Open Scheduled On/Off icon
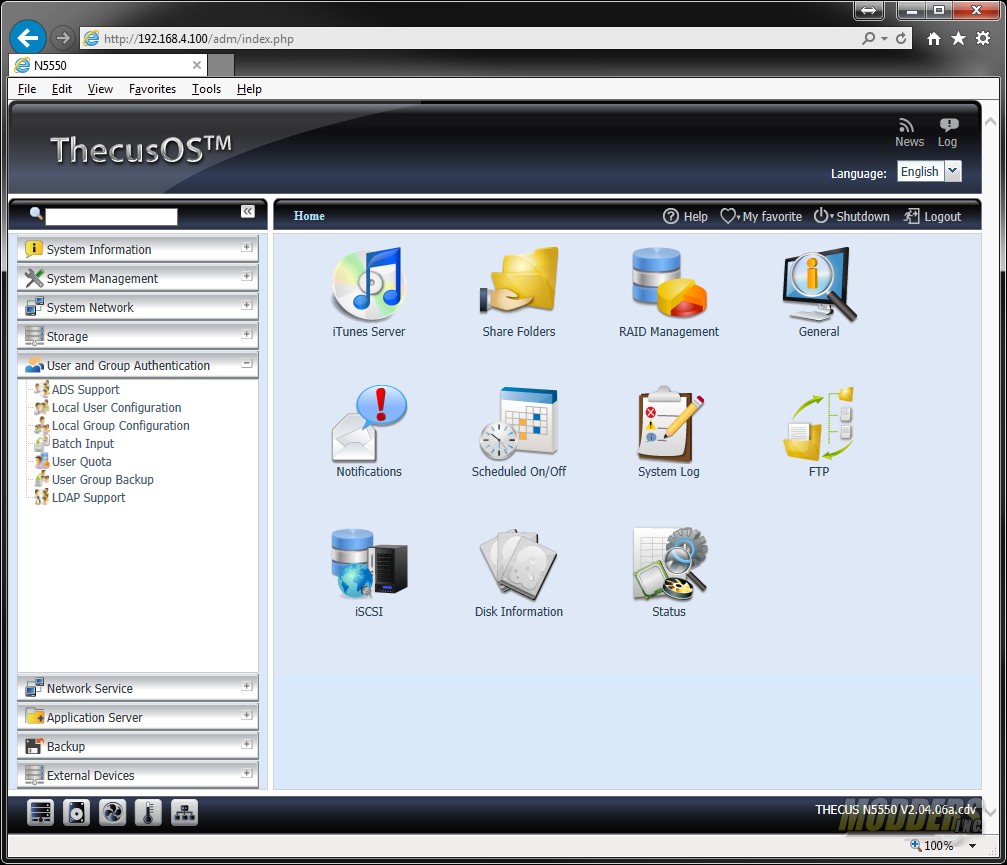Screen dimensions: 1007x865 (x=519, y=423)
